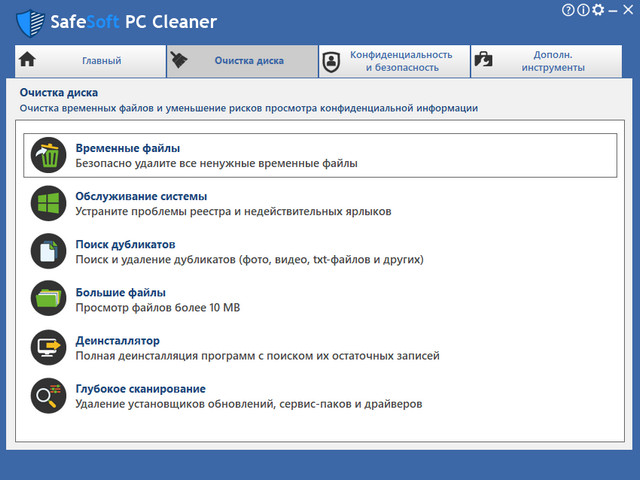Viewport: 640px width, 480px height.
Task: Click the Большие файлы green folder icon
Action: point(47,299)
